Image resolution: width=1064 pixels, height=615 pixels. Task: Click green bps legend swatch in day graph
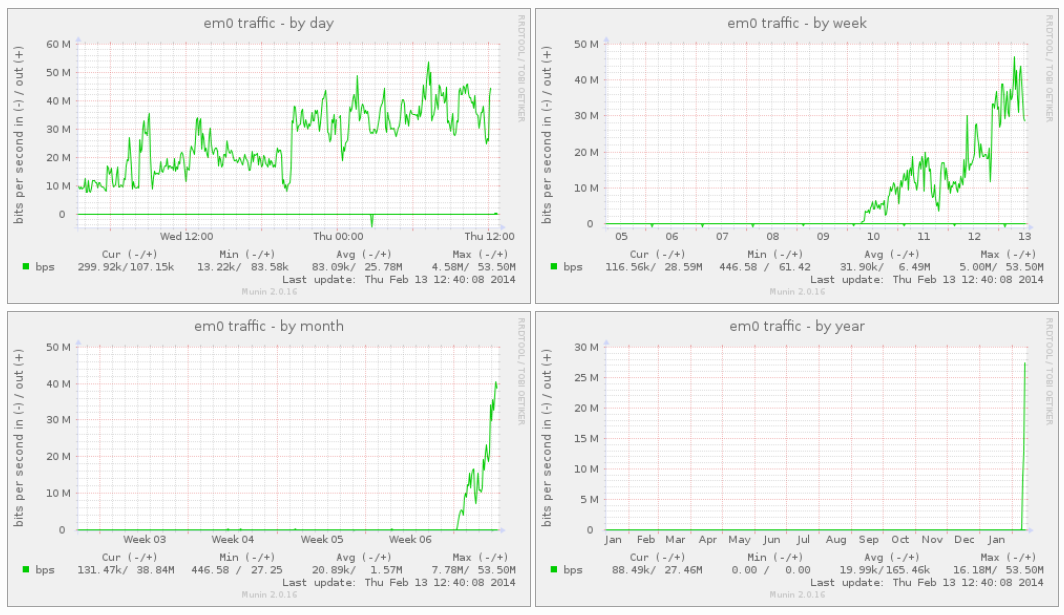pos(25,267)
